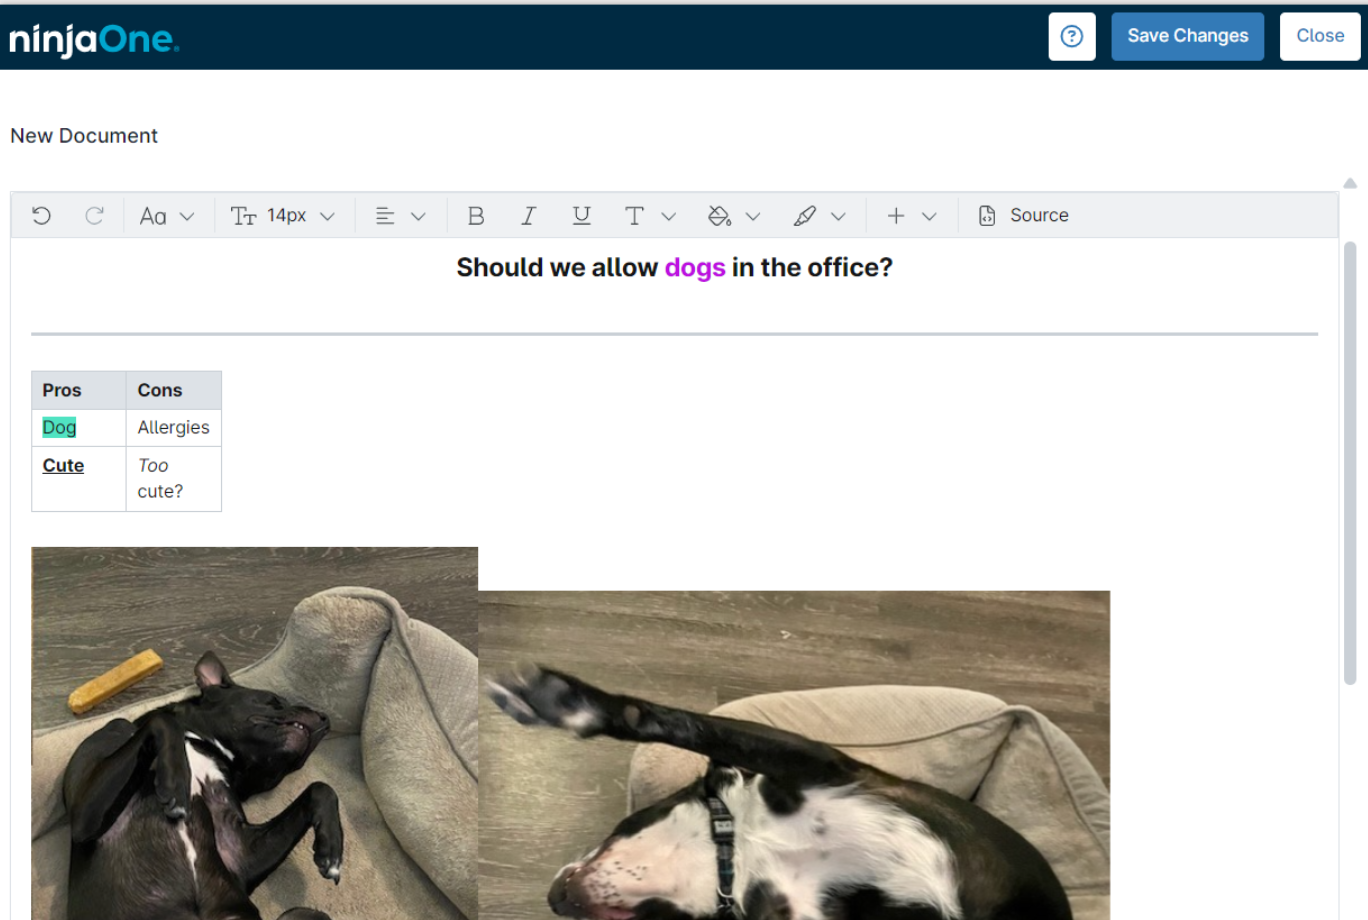The height and width of the screenshot is (920, 1368).
Task: Toggle bold formatting
Action: (x=475, y=215)
